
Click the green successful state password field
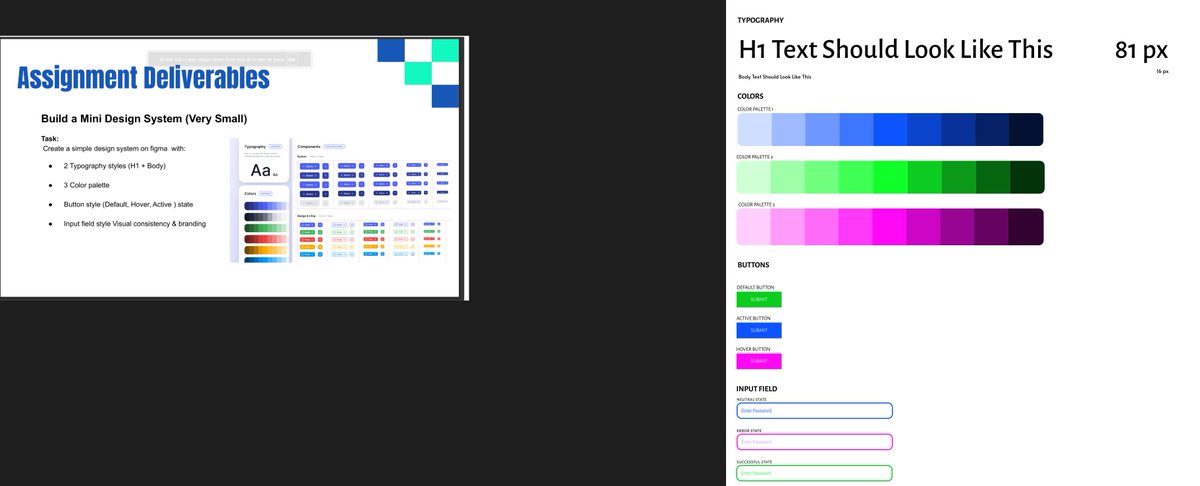(x=815, y=473)
